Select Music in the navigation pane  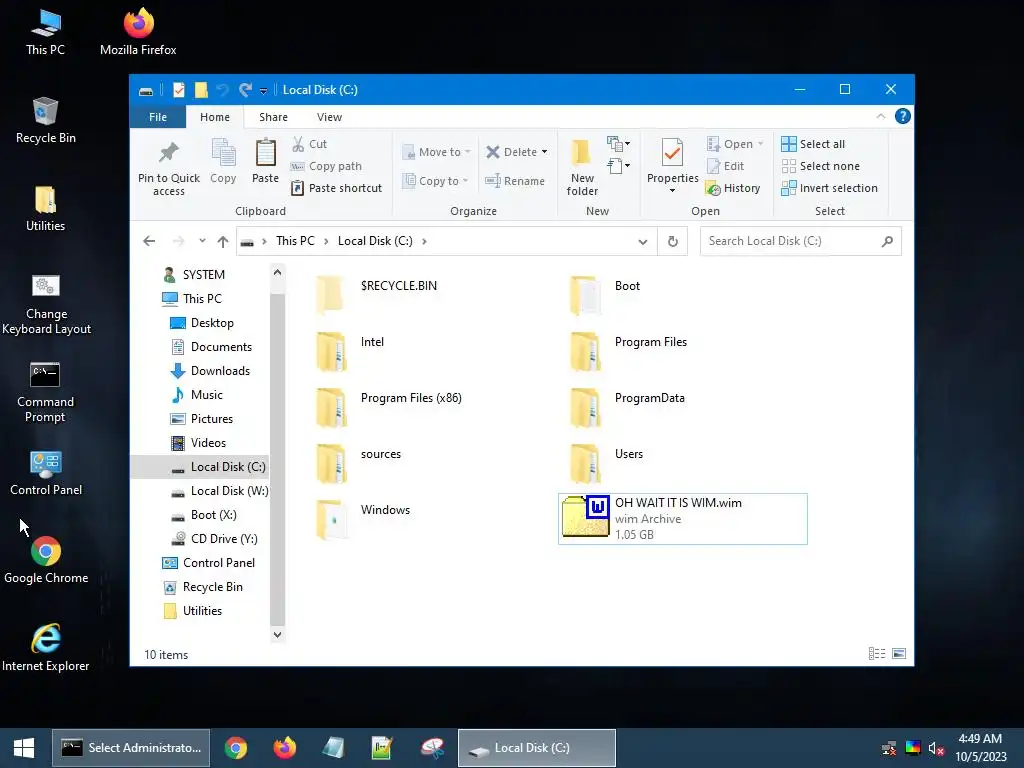[x=206, y=395]
